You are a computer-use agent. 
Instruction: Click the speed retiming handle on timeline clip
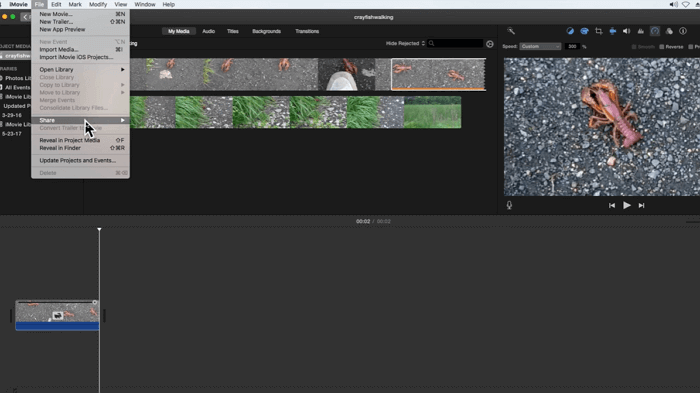[95, 302]
